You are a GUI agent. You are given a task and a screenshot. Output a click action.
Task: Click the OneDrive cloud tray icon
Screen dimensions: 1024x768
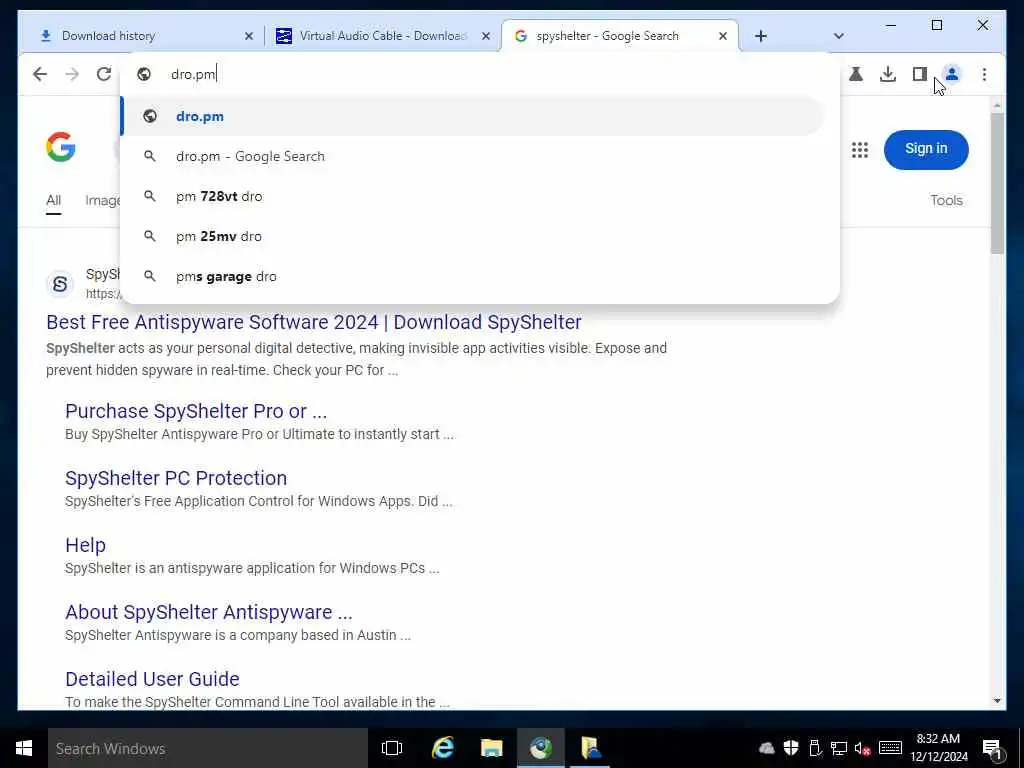767,748
